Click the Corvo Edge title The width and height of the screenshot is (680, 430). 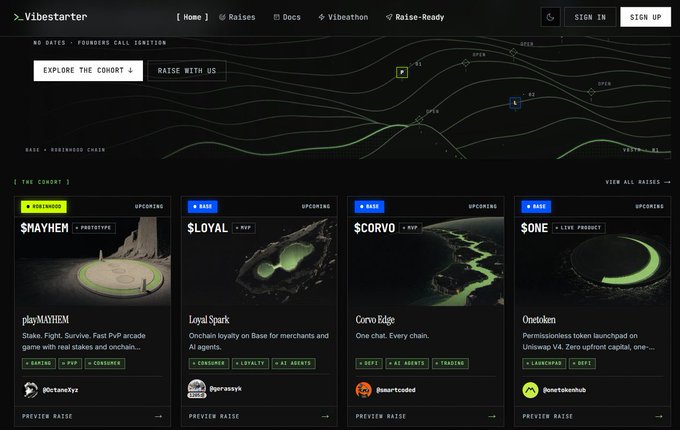tap(375, 320)
